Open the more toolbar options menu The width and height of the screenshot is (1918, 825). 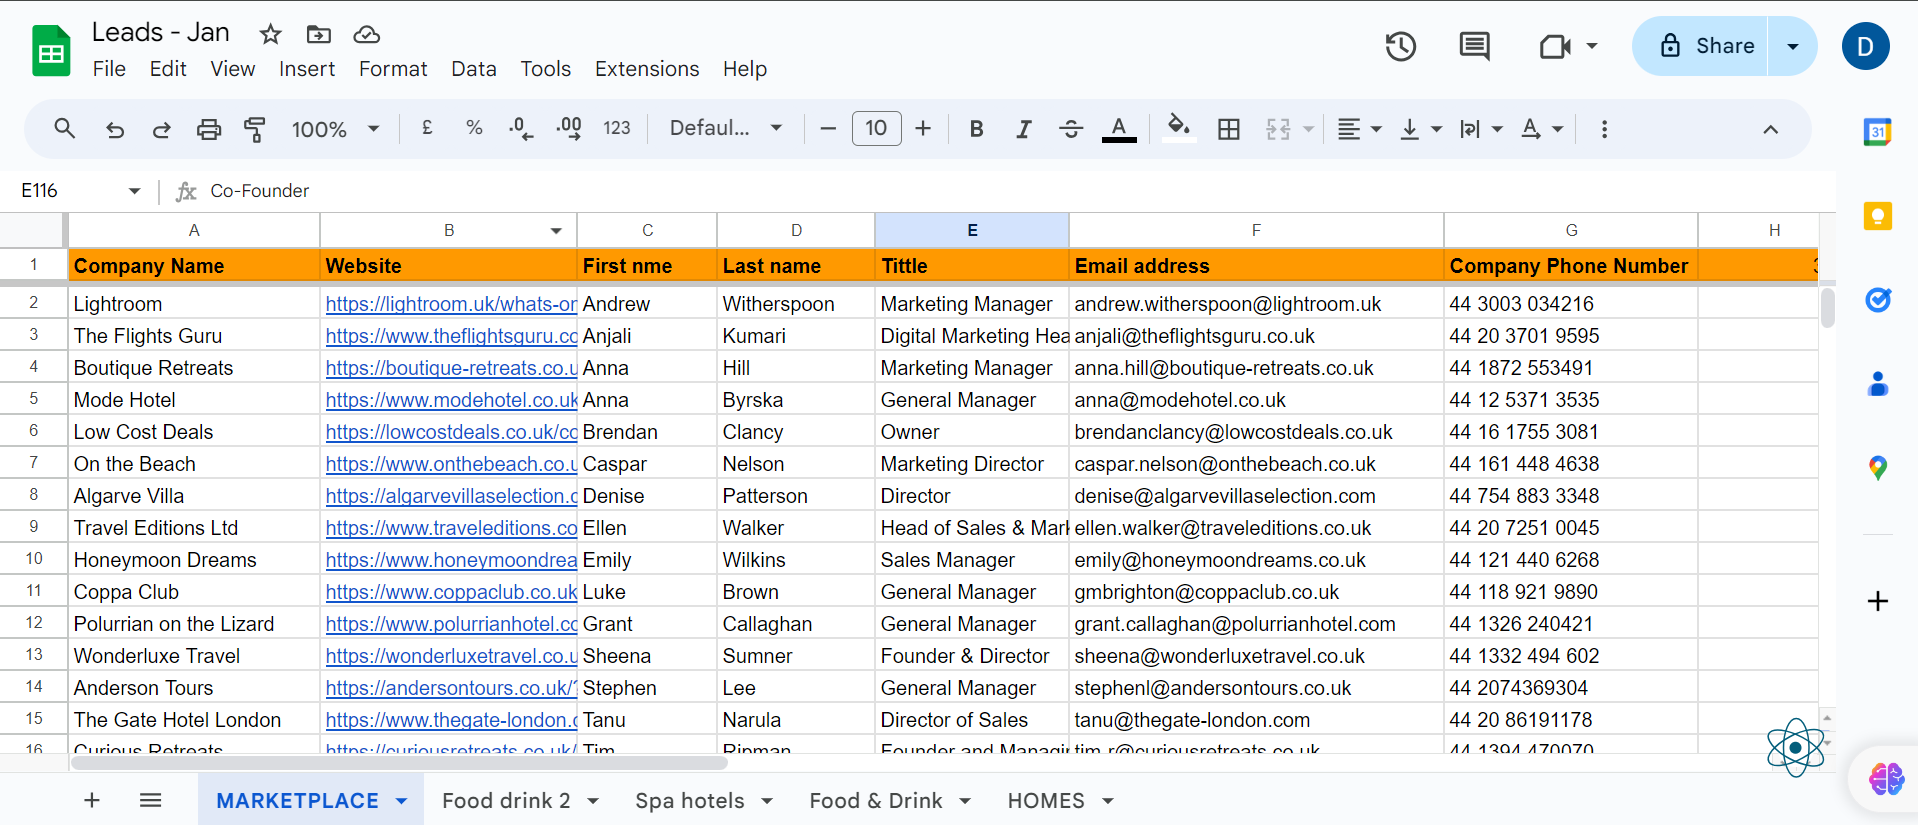(x=1604, y=129)
